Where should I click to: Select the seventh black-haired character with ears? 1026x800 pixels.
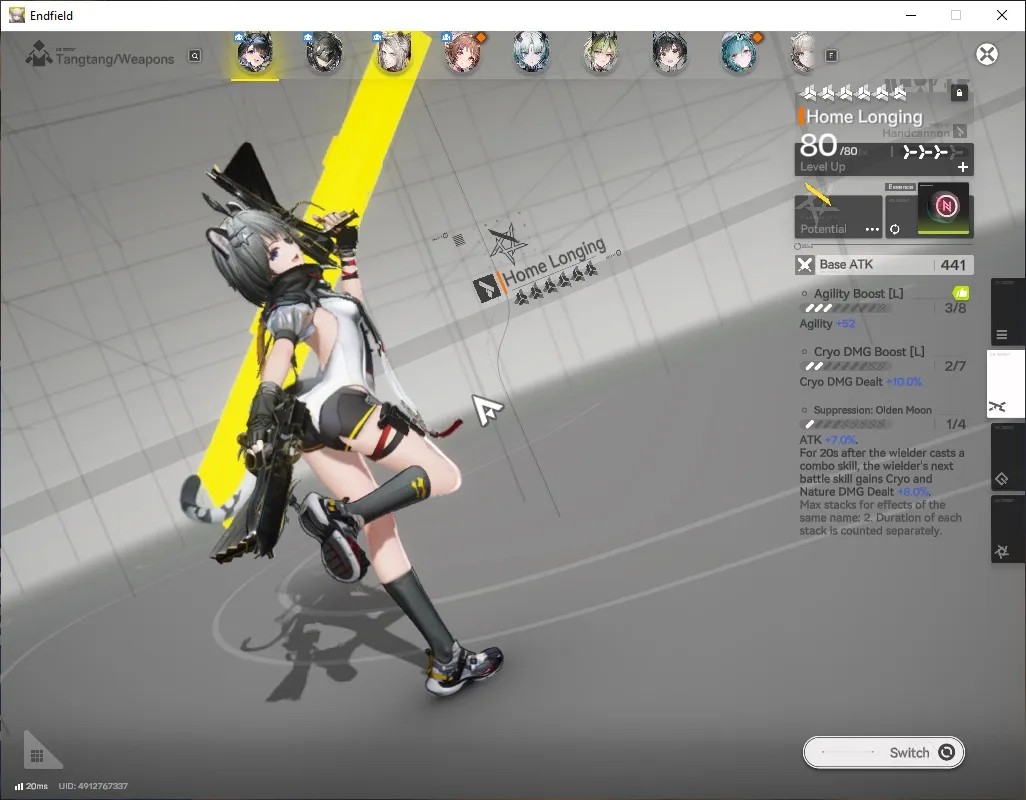669,52
